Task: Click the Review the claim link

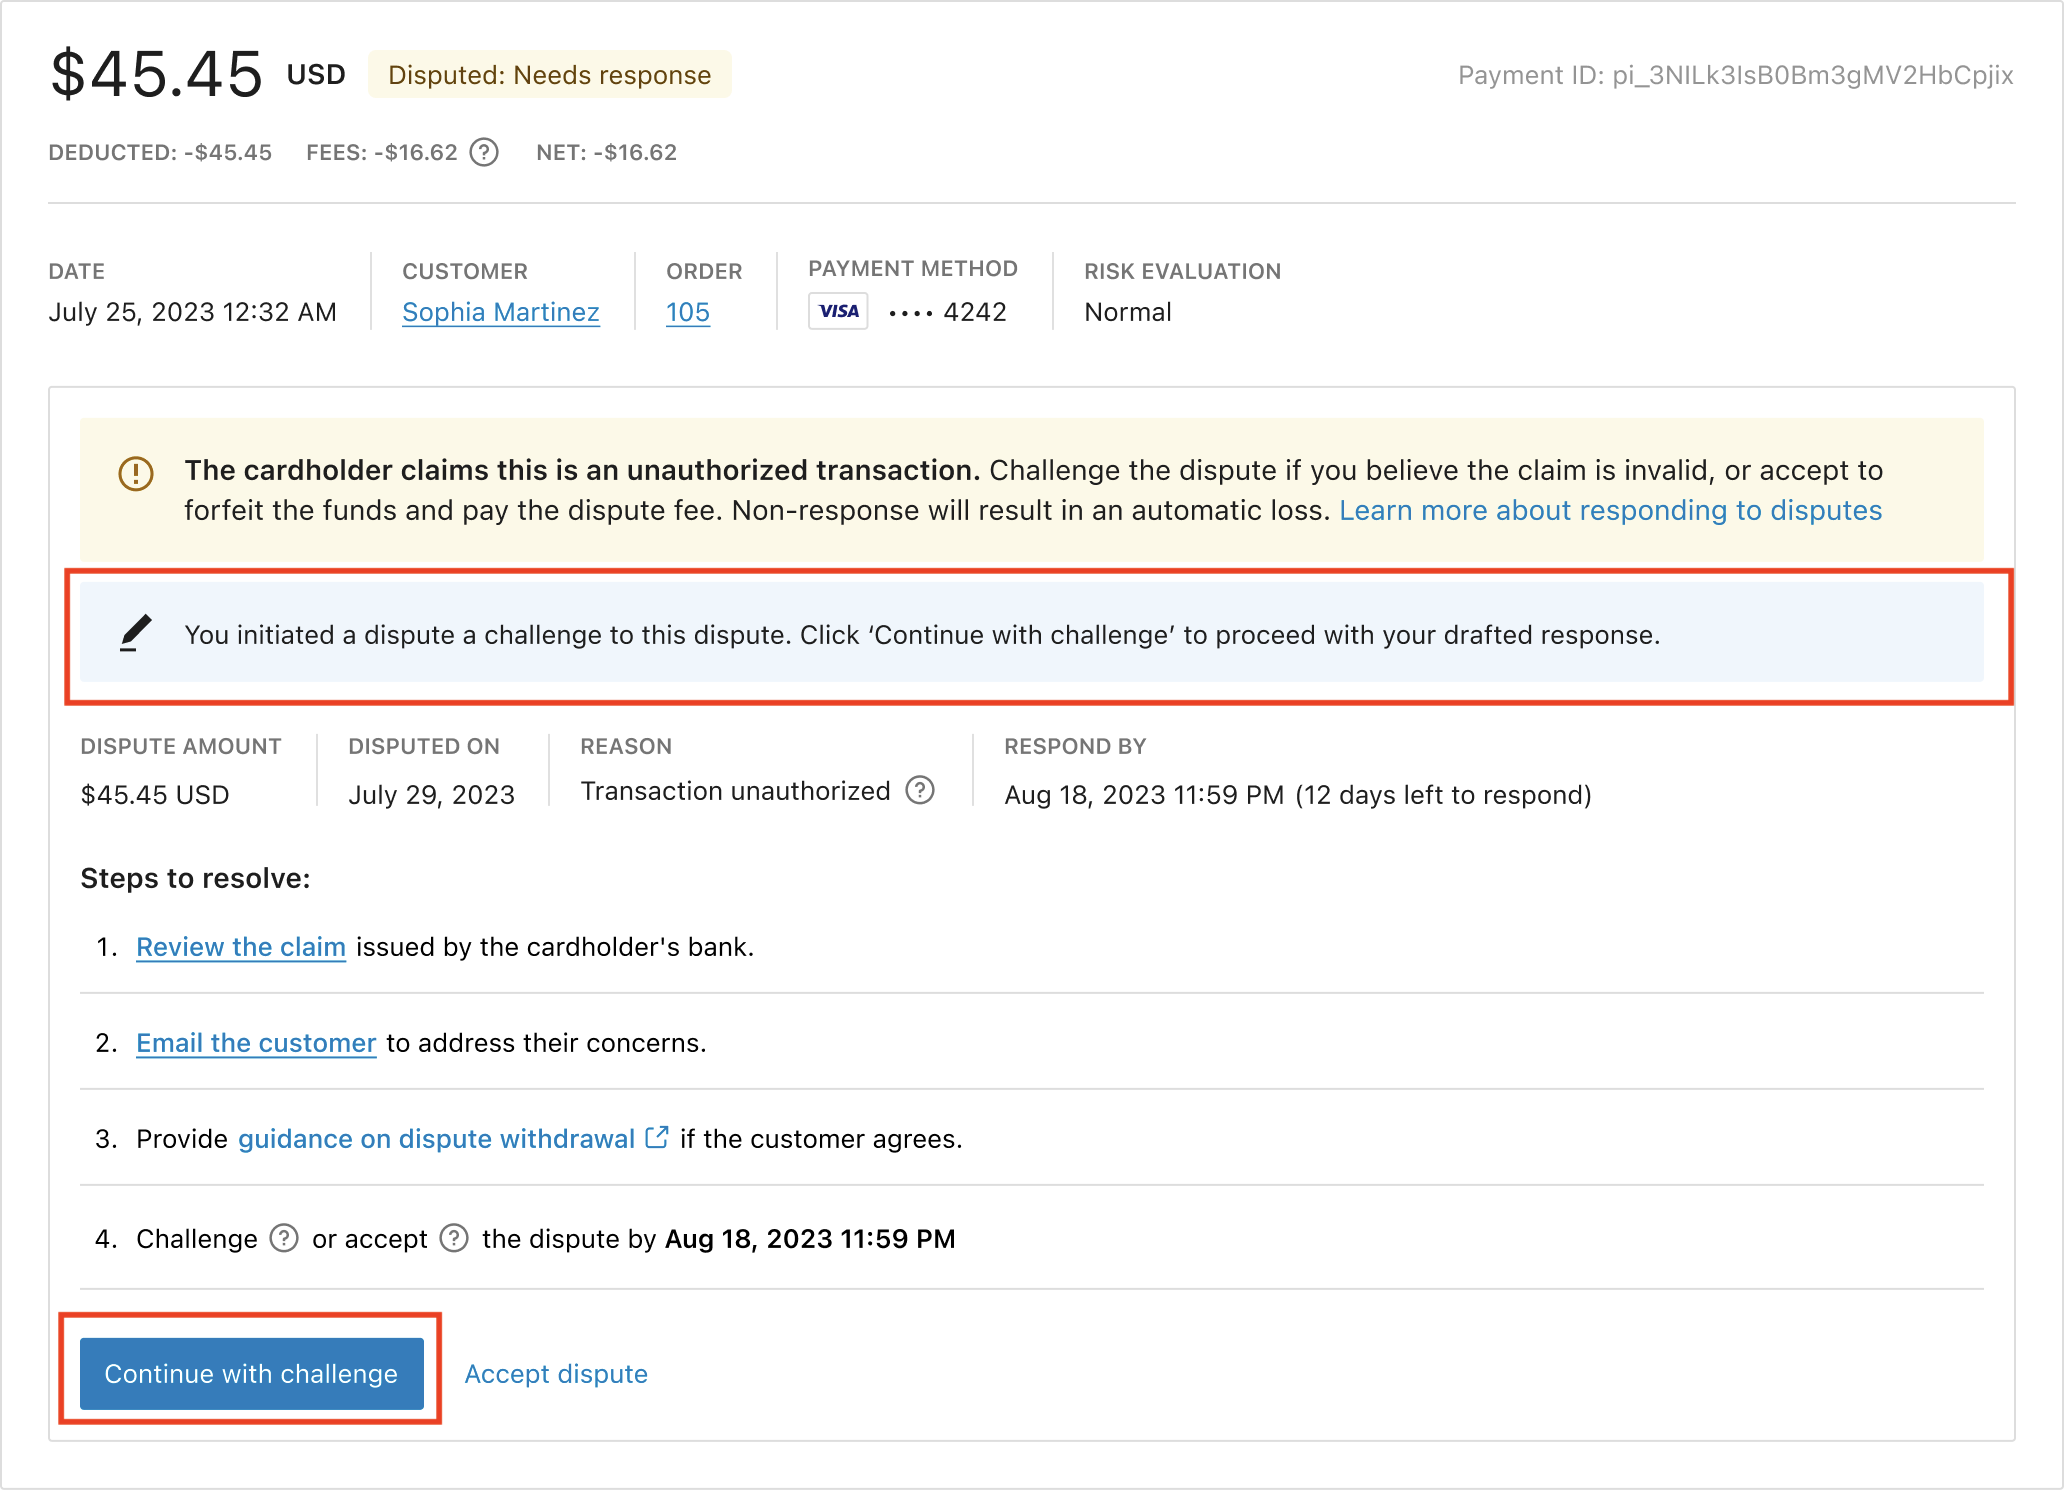Action: 240,946
